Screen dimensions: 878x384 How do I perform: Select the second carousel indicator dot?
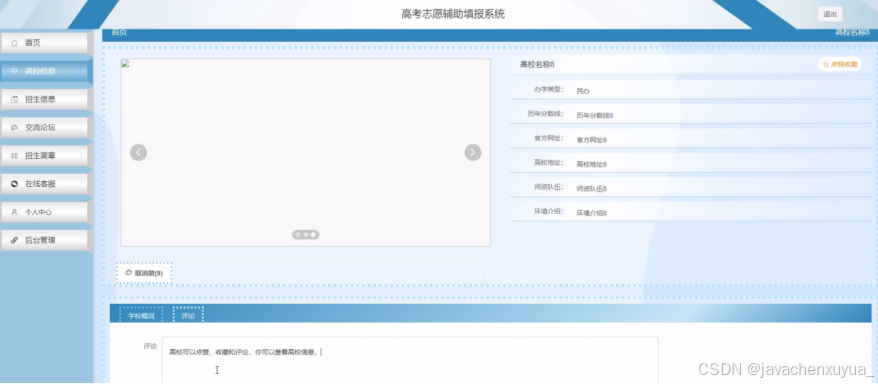pos(306,235)
